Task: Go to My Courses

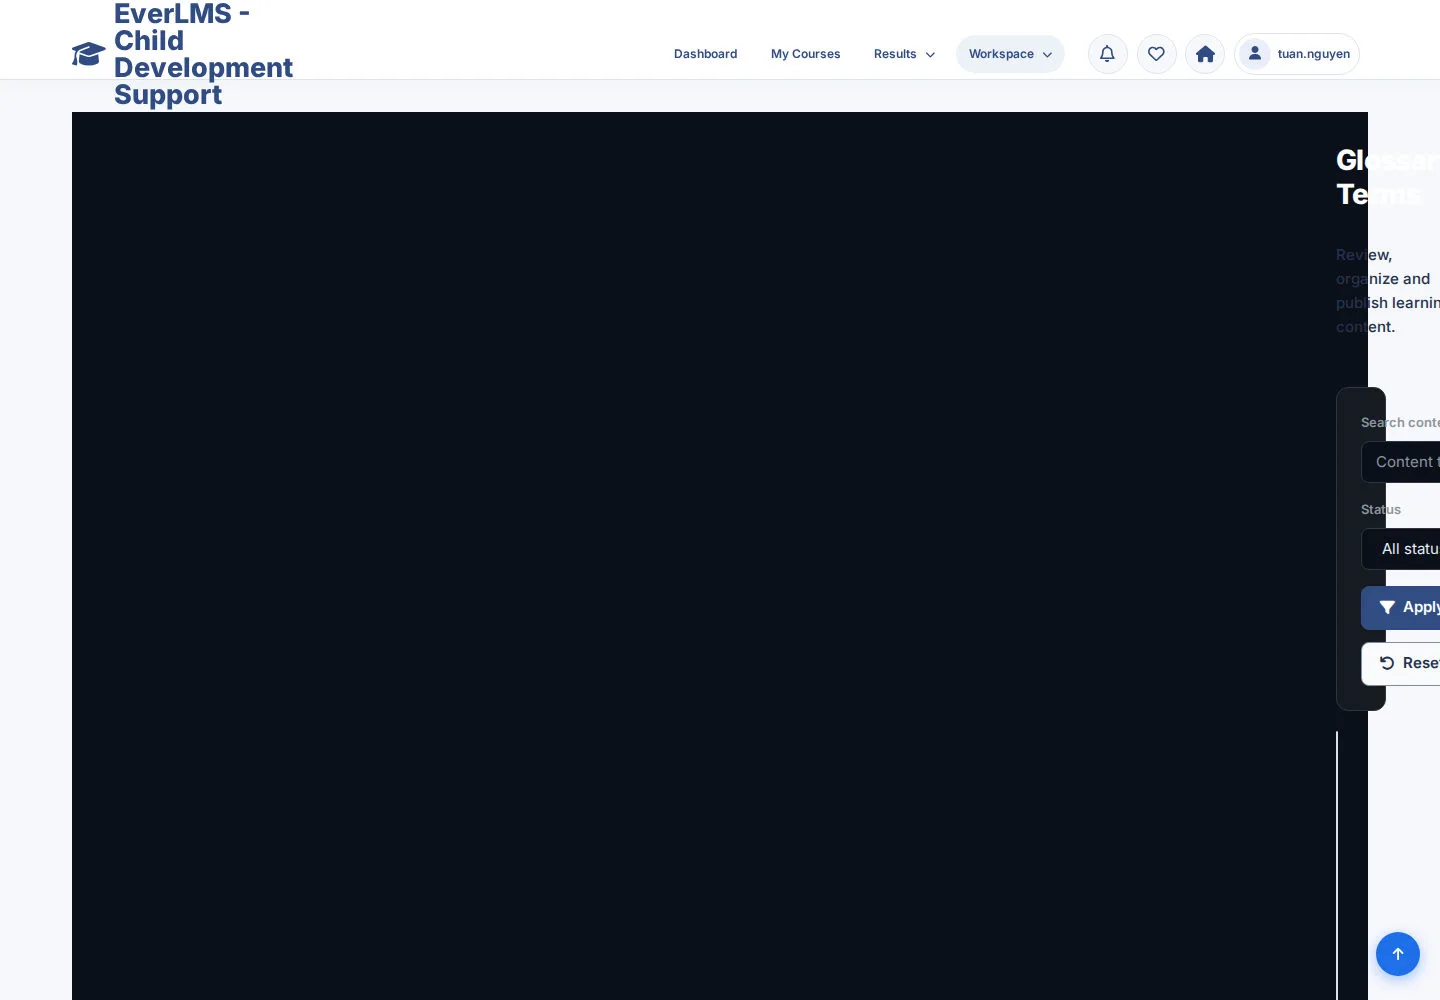Action: pyautogui.click(x=805, y=54)
